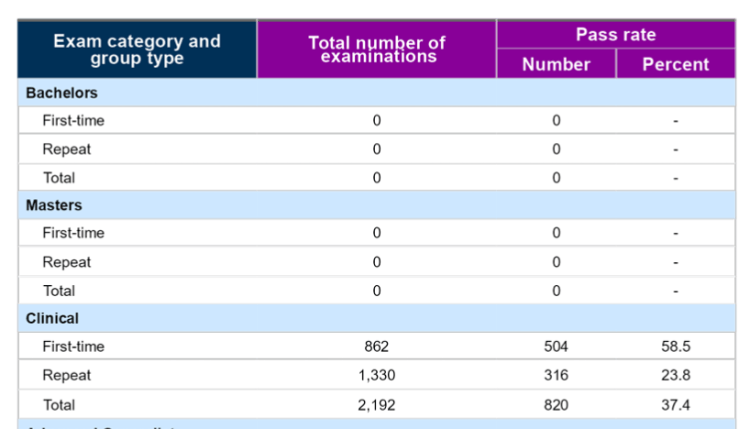Click Masters First-time examinations count '0'

(377, 233)
